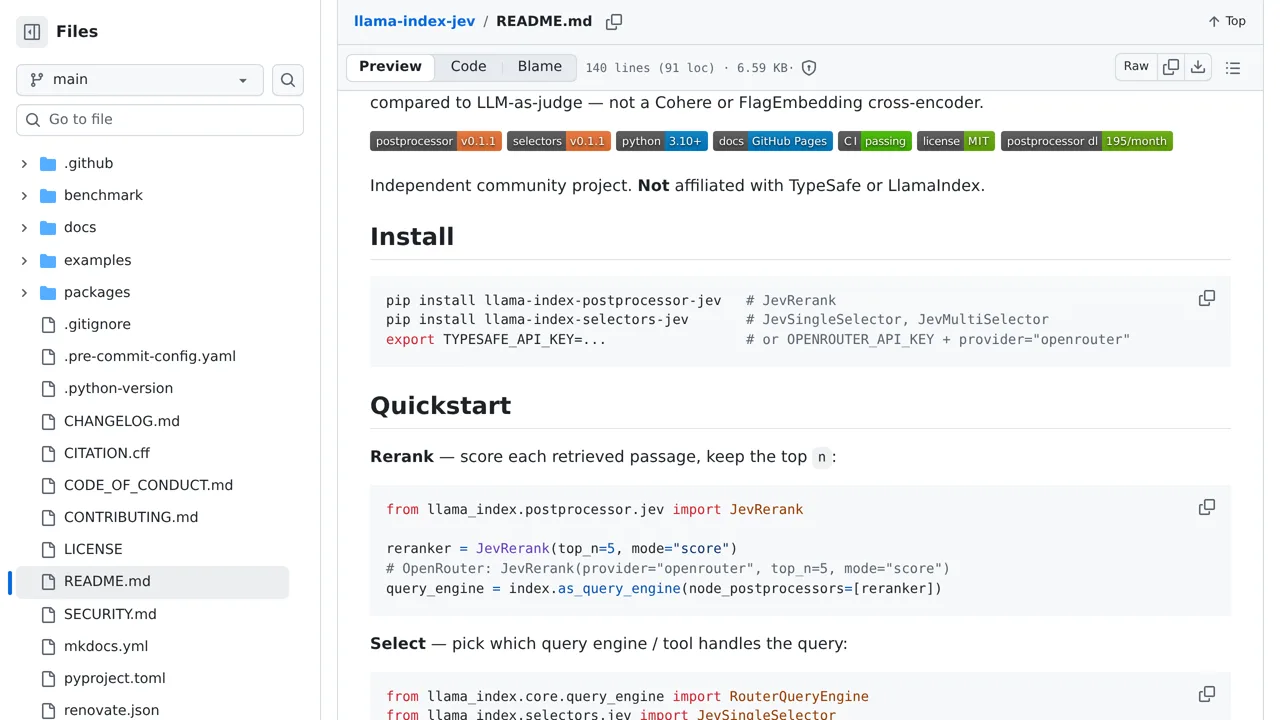Open SECURITY.md file
The image size is (1280, 720).
click(x=110, y=615)
